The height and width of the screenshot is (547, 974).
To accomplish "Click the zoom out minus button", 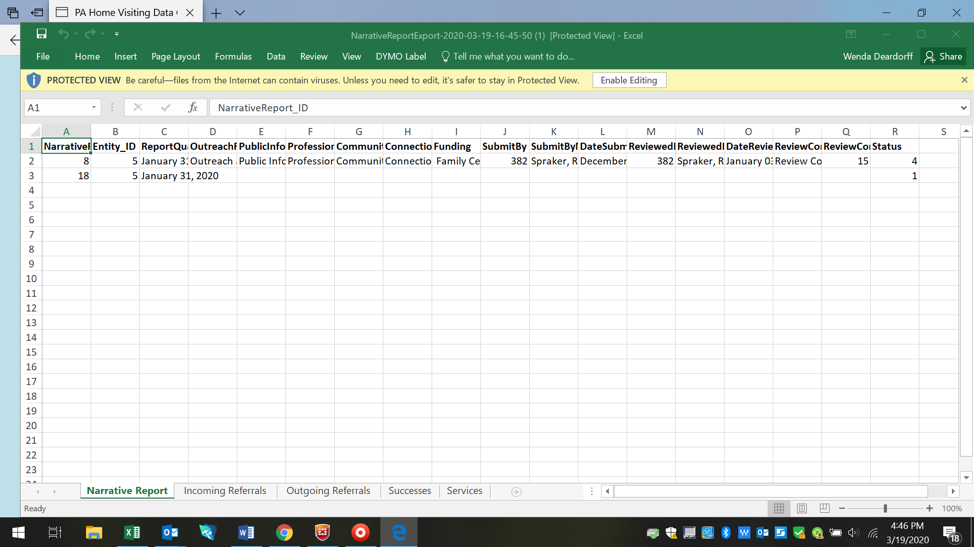I will (x=842, y=509).
